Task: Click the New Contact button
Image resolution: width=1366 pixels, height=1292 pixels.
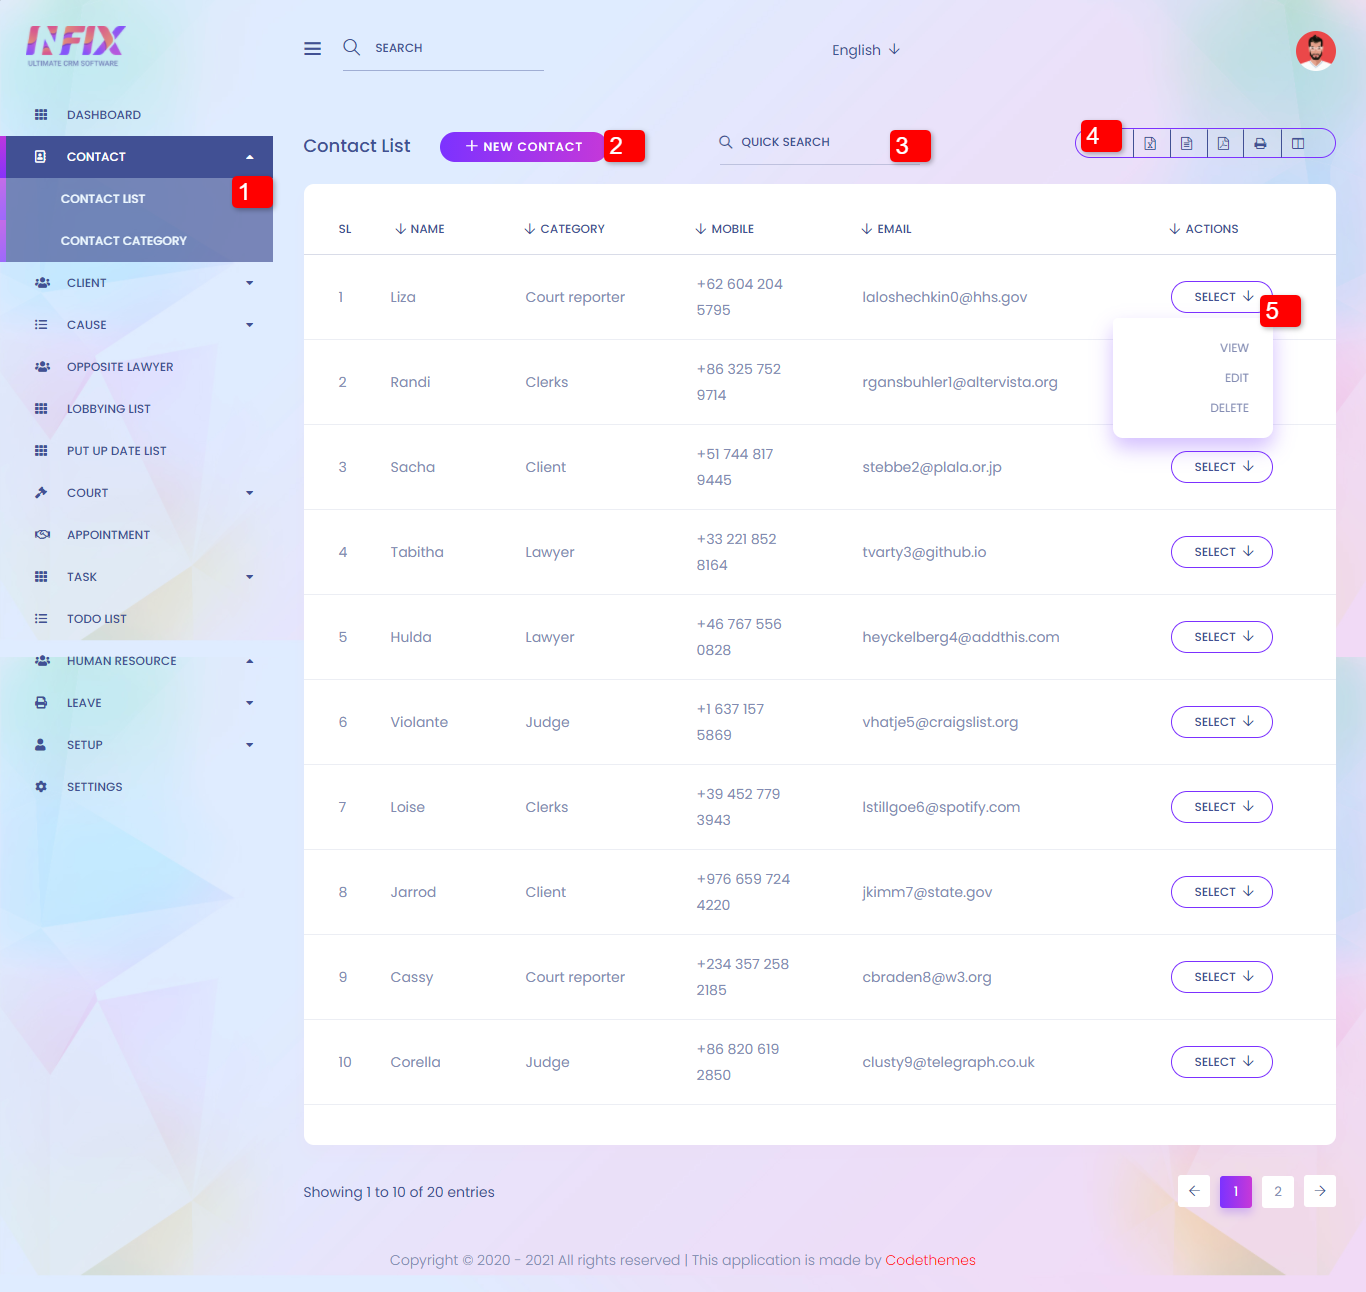Action: (523, 146)
